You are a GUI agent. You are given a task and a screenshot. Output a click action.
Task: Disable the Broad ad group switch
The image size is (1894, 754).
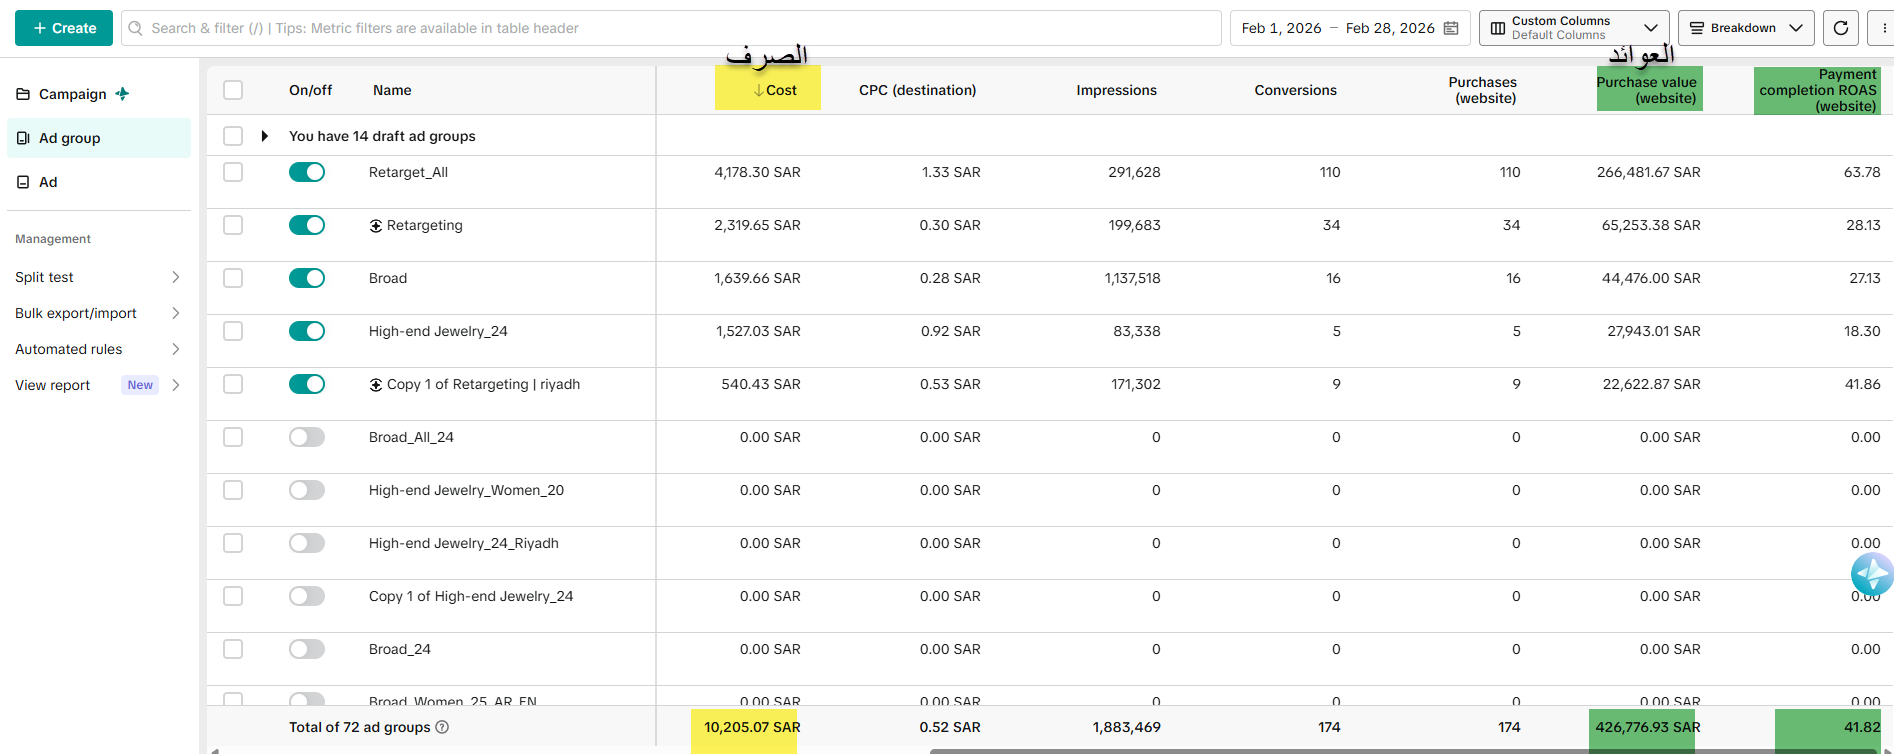coord(307,278)
